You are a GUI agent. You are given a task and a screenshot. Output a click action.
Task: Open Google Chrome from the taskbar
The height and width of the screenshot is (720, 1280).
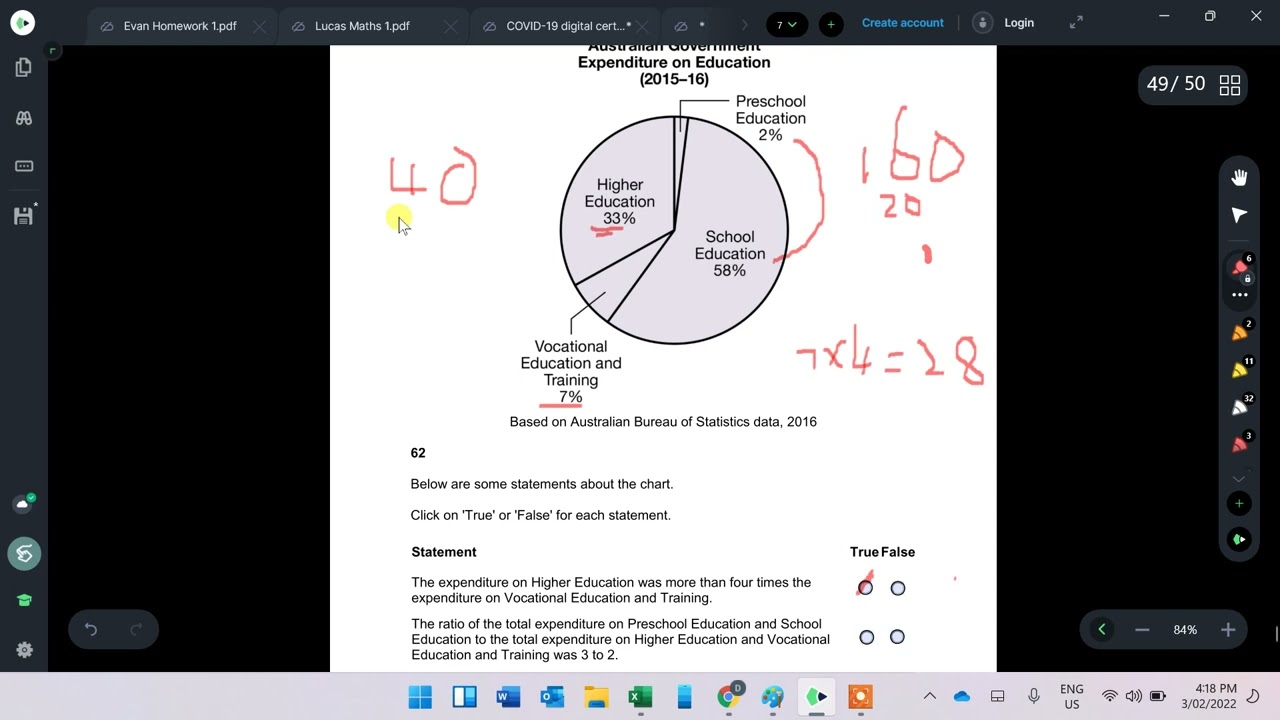730,696
